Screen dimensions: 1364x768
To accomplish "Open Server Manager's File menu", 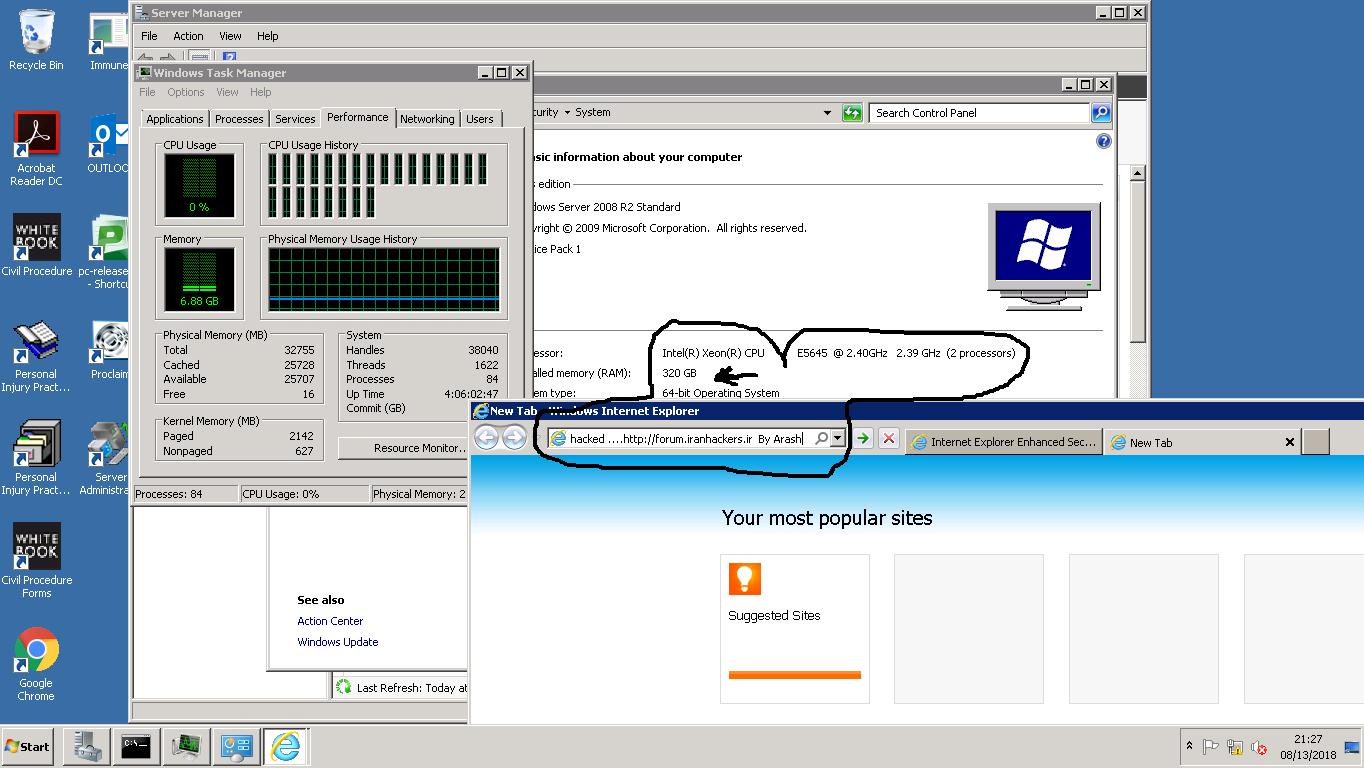I will (149, 36).
